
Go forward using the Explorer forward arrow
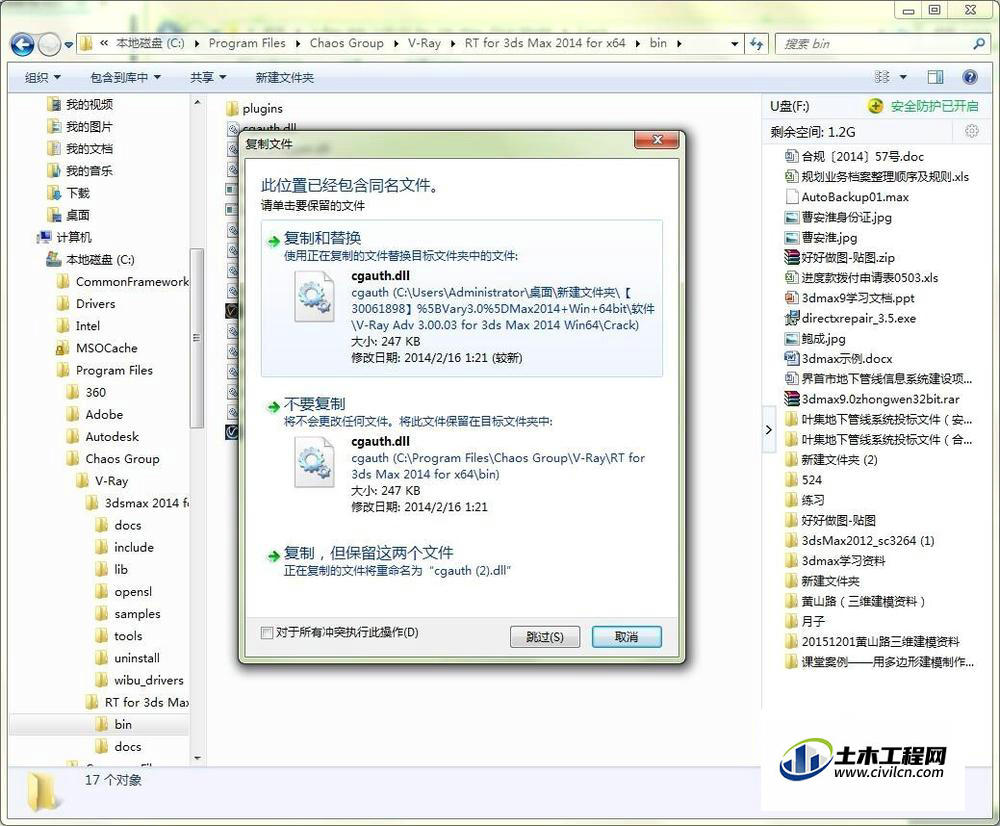point(49,44)
